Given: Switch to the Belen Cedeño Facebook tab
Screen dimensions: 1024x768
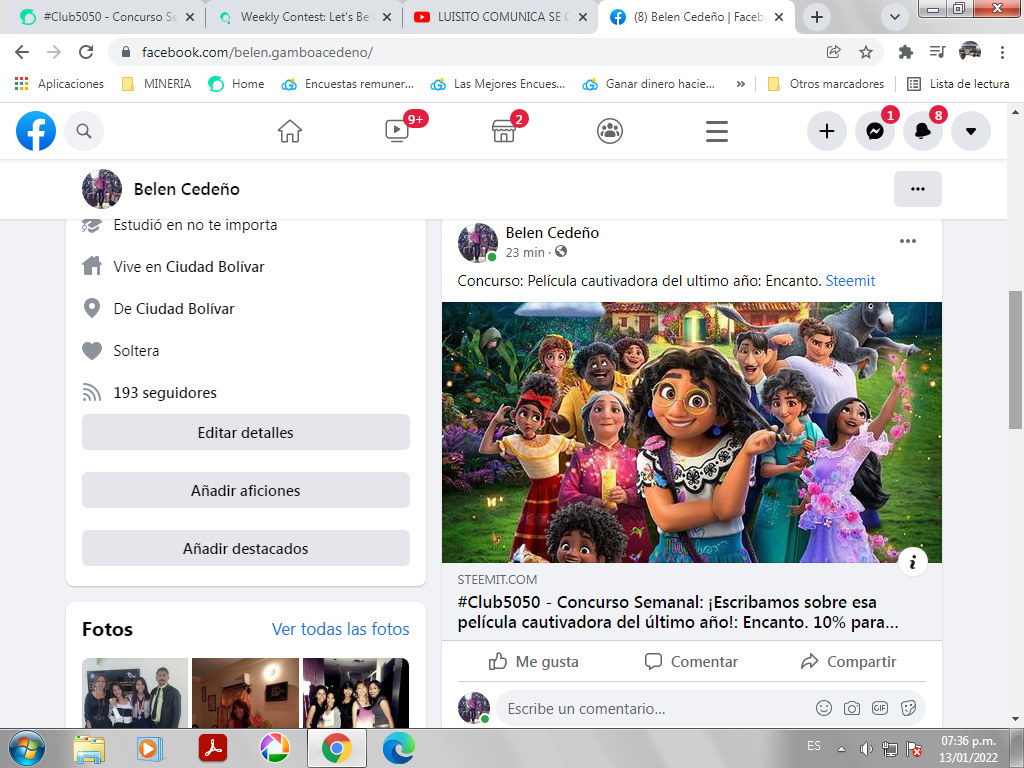Looking at the screenshot, I should (x=696, y=17).
